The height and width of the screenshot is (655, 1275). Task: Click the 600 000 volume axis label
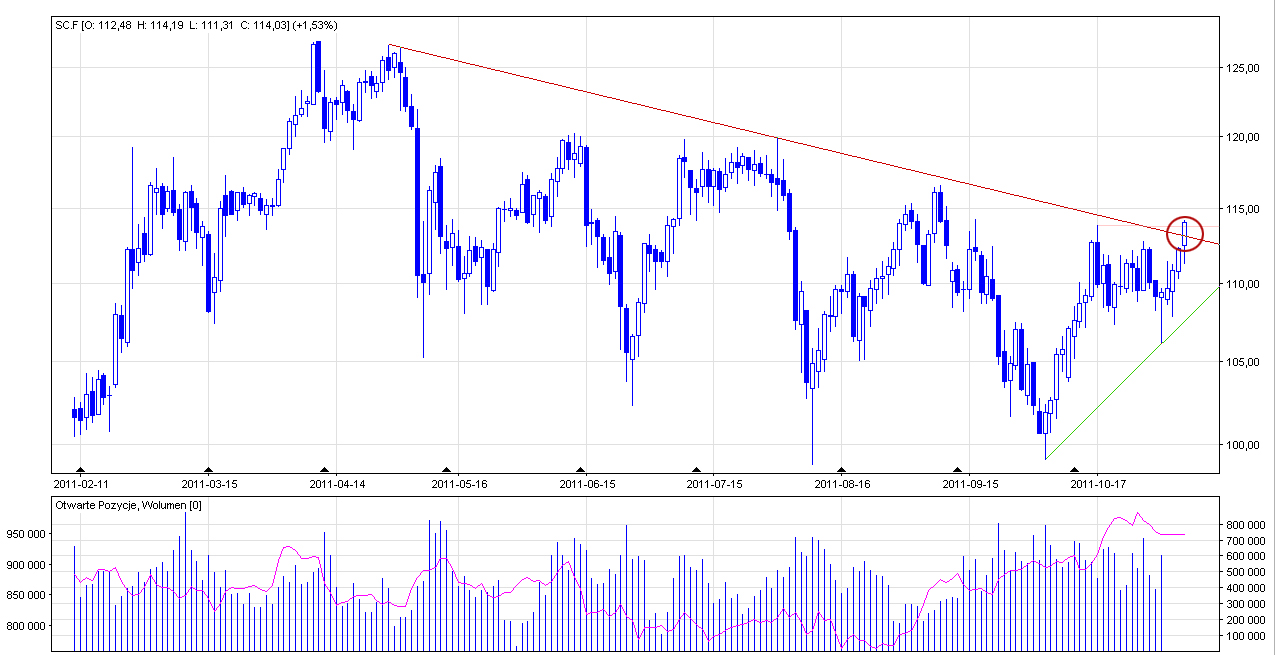[x=1247, y=556]
